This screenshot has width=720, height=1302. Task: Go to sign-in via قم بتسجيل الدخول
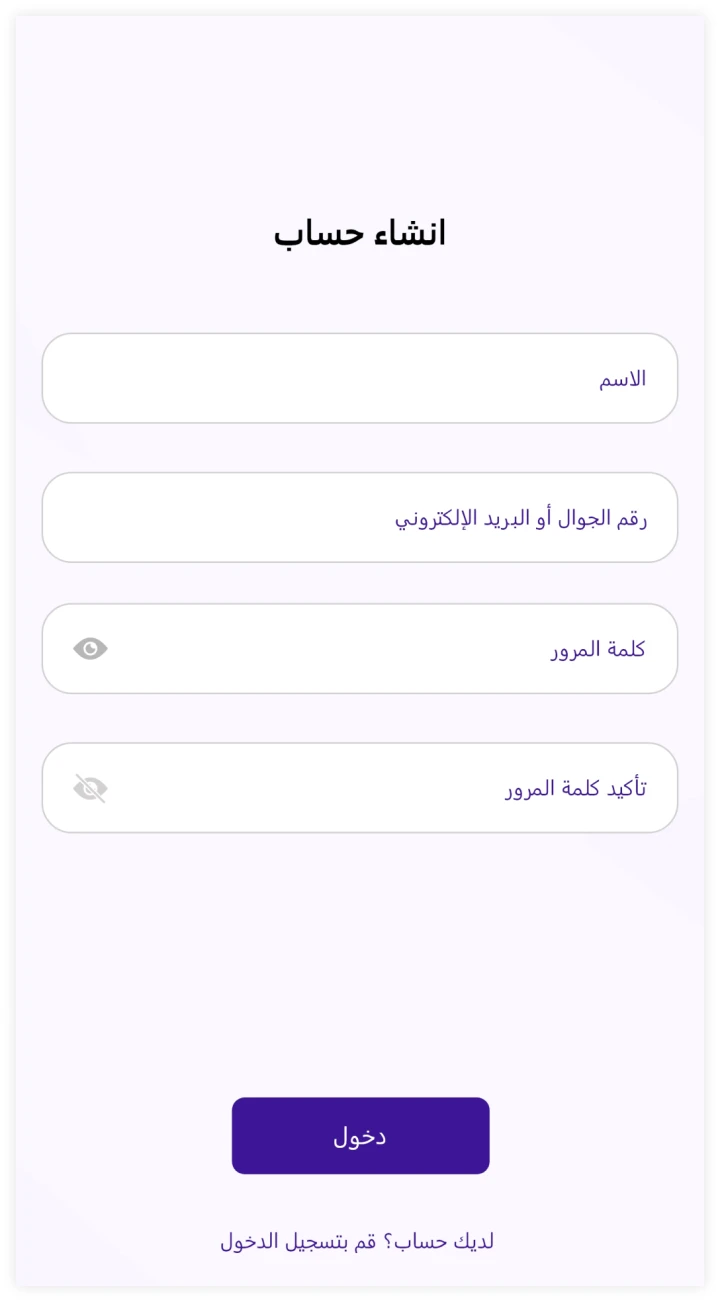coord(298,1241)
